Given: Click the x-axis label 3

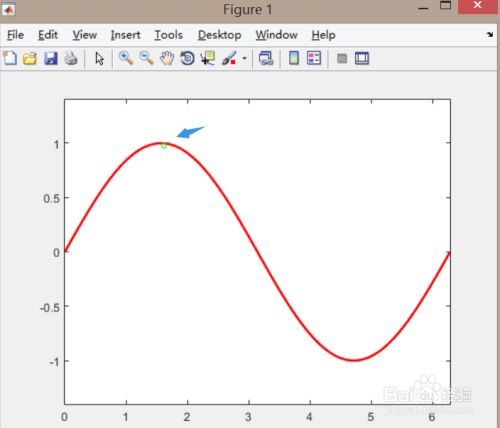Looking at the screenshot, I should pyautogui.click(x=248, y=417).
